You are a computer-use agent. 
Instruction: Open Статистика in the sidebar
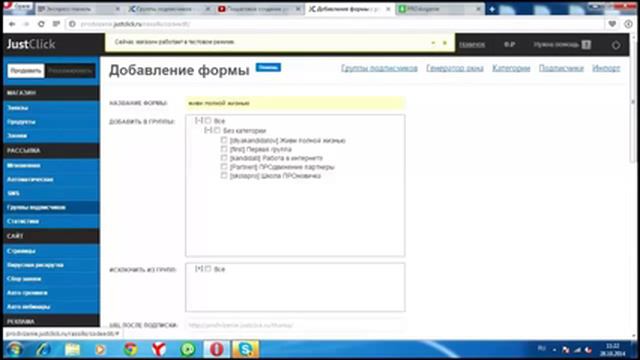point(51,221)
